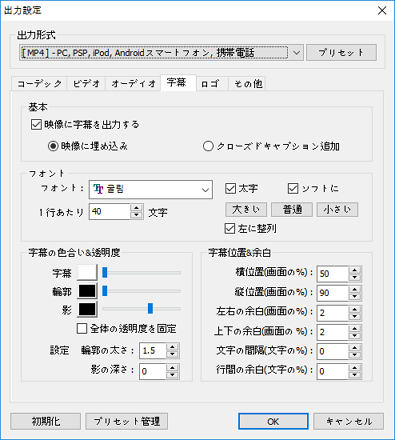Click the 字幕 transparency slider handle

pyautogui.click(x=105, y=272)
